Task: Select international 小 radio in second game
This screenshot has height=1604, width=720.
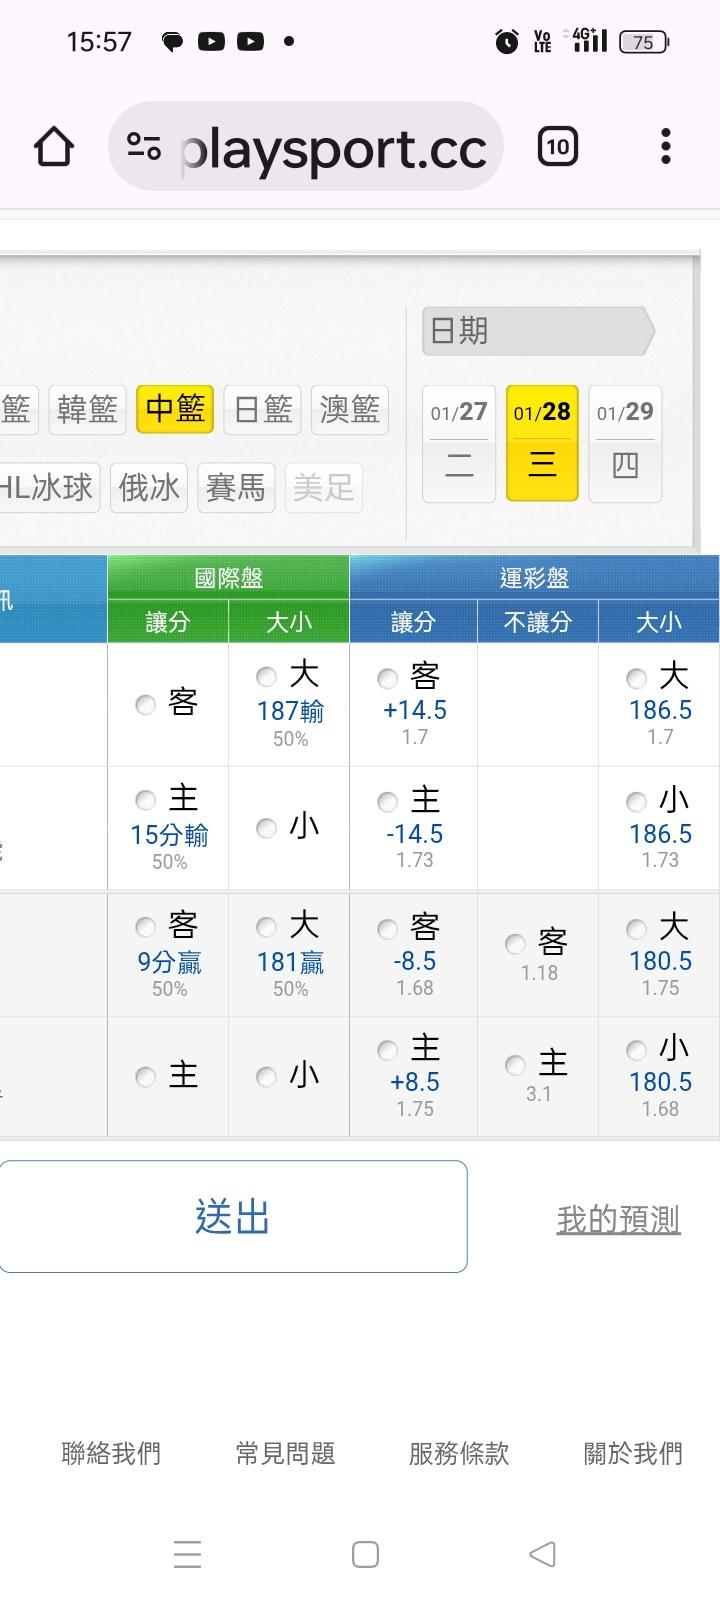Action: click(x=267, y=1077)
